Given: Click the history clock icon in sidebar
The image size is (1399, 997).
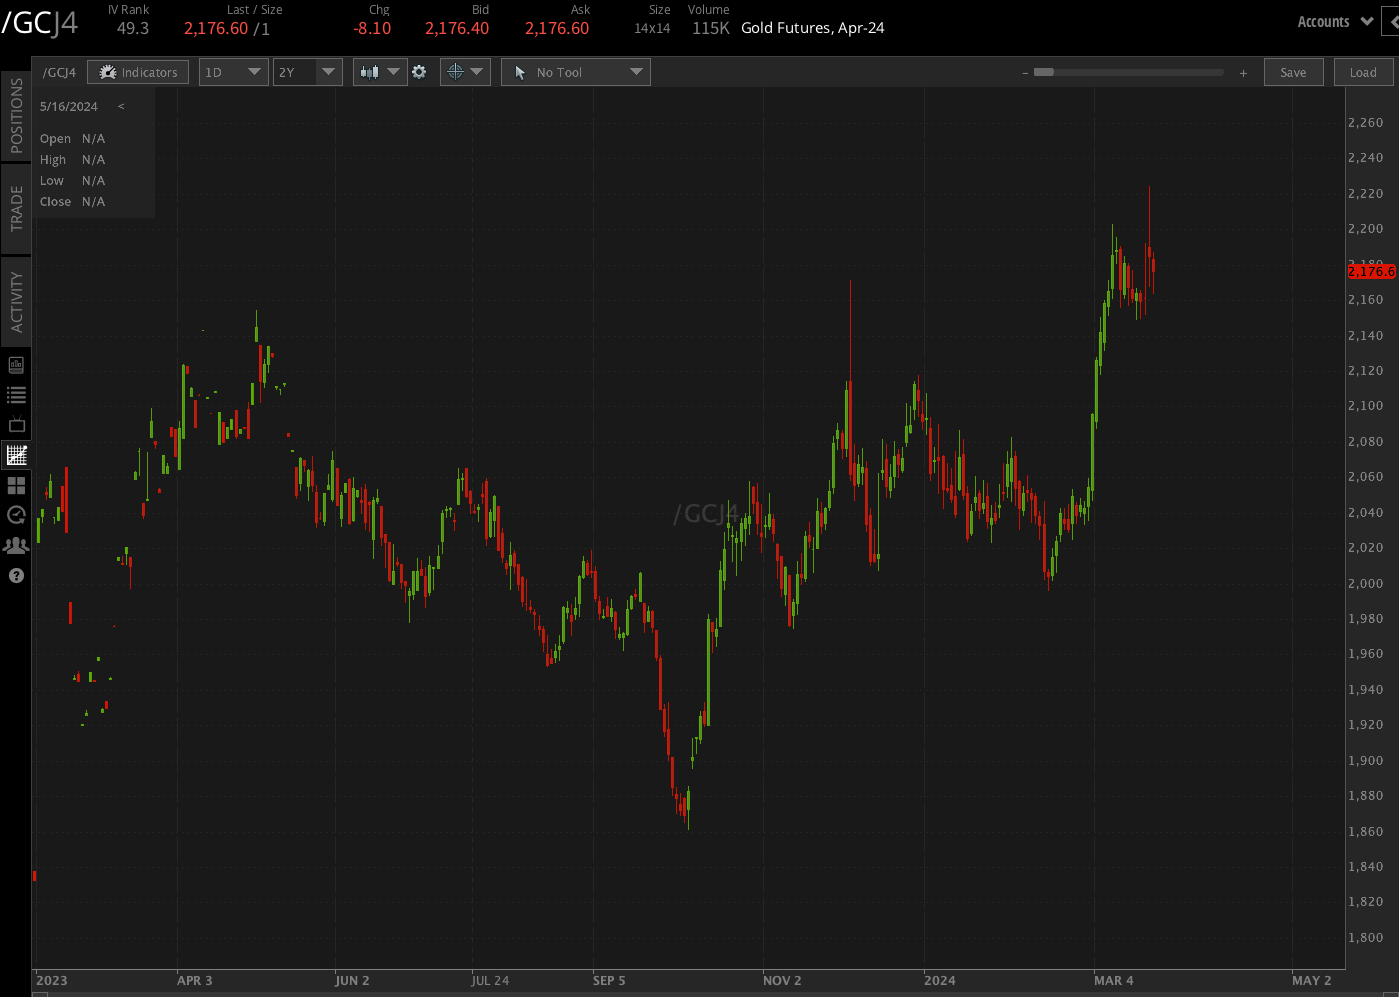Looking at the screenshot, I should pyautogui.click(x=16, y=515).
